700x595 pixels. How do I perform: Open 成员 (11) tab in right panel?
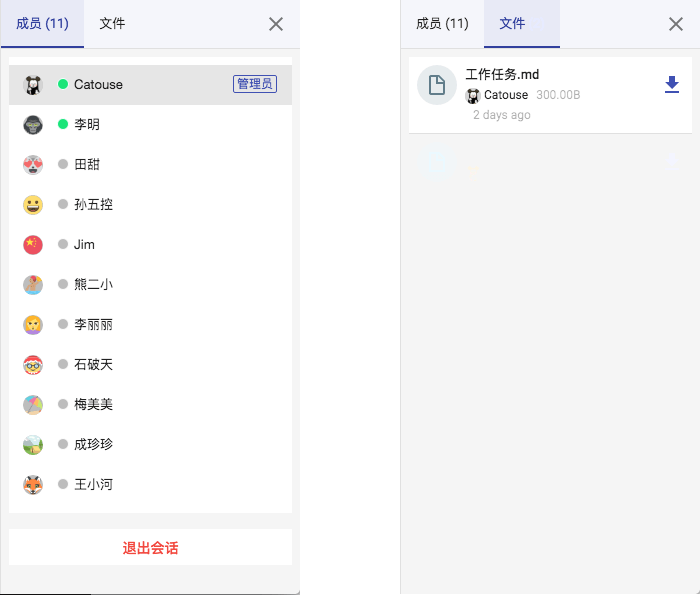(442, 24)
